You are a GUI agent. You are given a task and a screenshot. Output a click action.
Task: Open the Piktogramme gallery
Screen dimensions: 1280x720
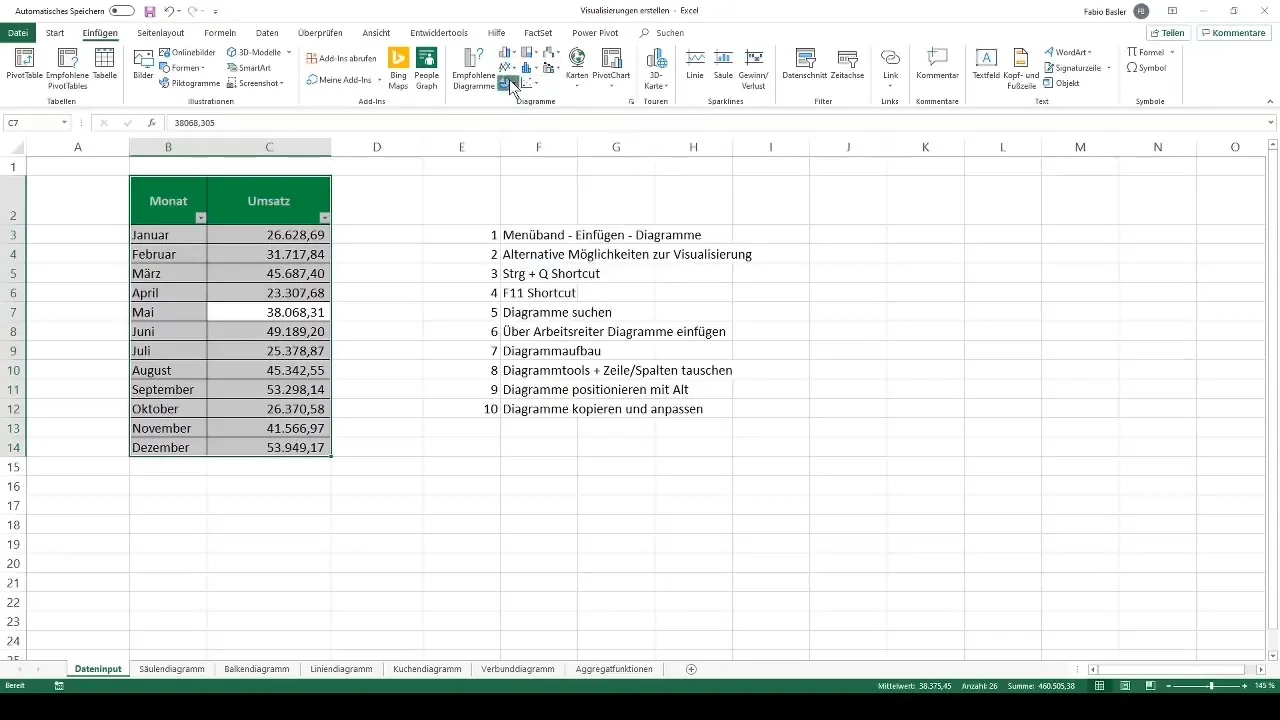190,83
